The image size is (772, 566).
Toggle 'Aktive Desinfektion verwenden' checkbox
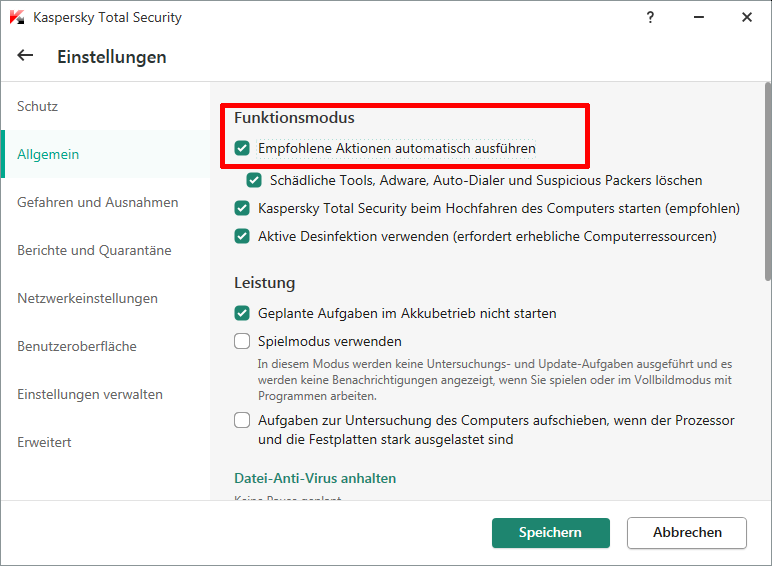coord(242,237)
